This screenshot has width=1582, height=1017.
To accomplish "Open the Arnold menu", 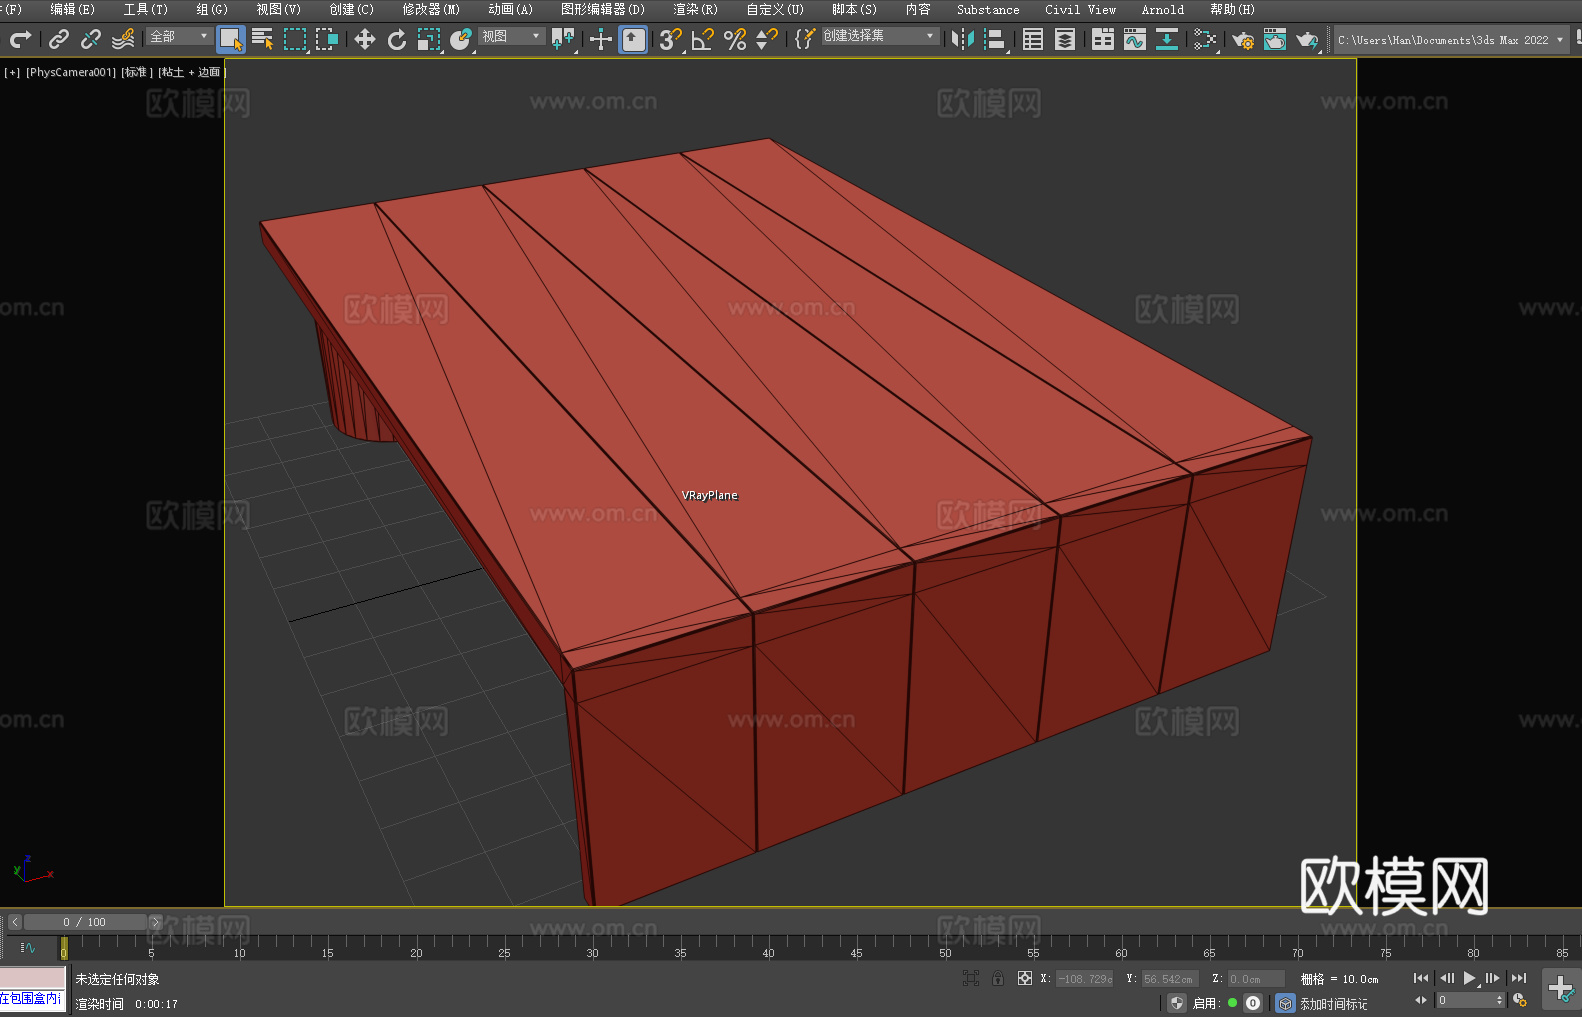I will (x=1162, y=9).
